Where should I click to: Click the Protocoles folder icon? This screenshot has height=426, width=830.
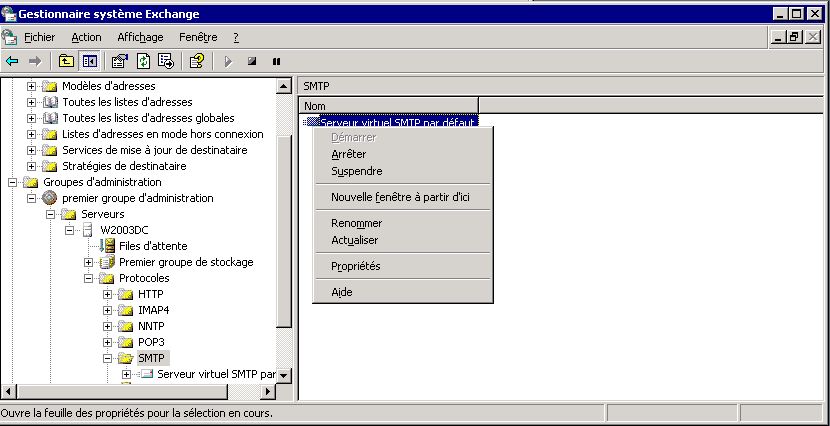107,278
